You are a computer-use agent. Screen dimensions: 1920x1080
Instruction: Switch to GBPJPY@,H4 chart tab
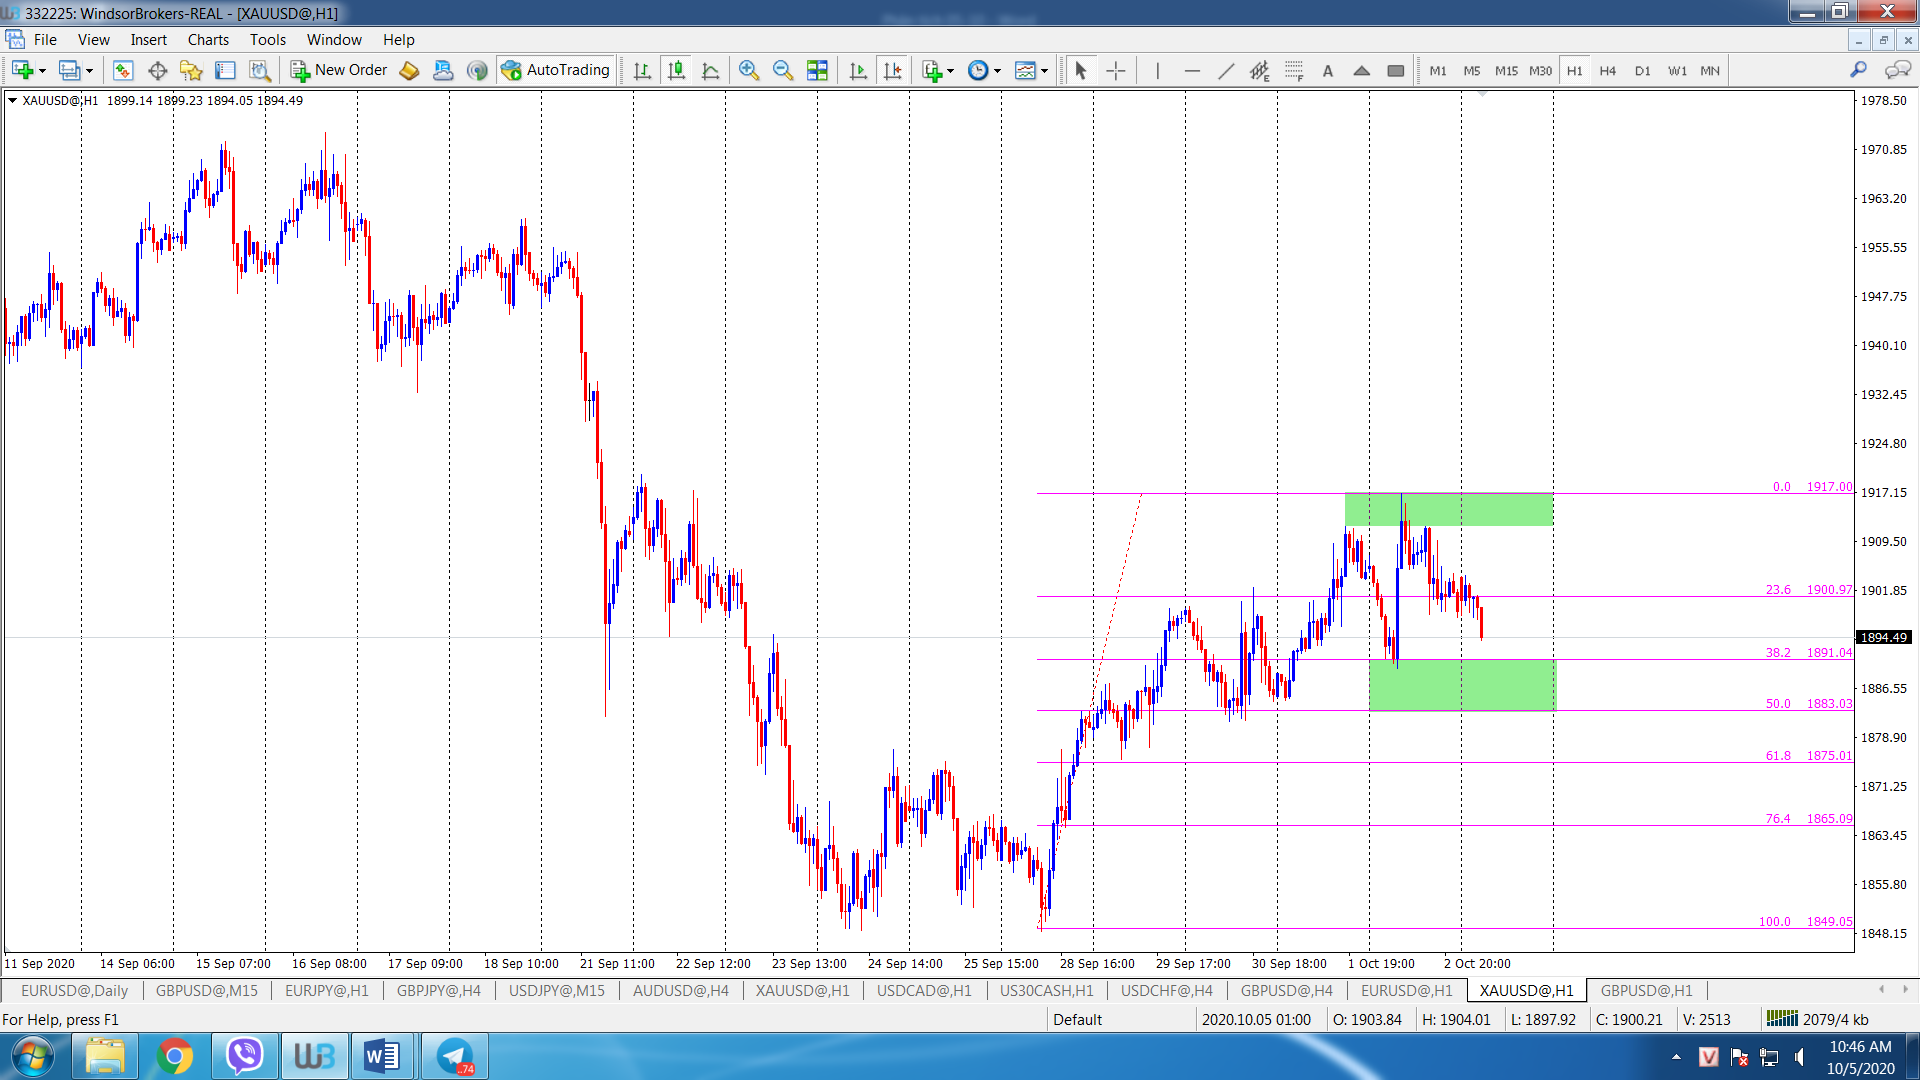click(x=438, y=991)
